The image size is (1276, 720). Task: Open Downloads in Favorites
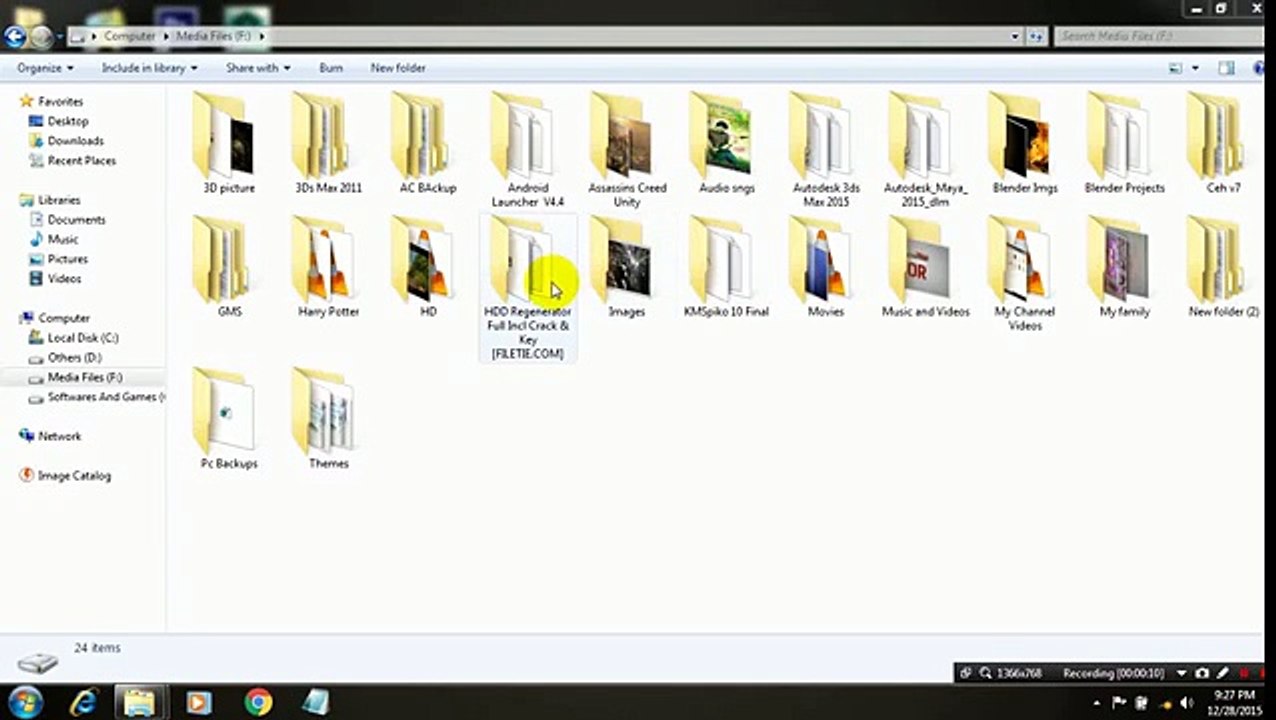coord(75,141)
